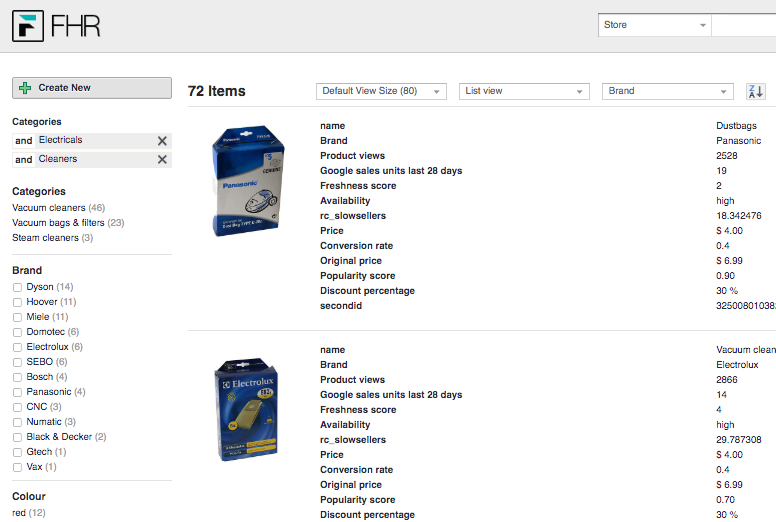776x522 pixels.
Task: Click the FHR logo icon
Action: pos(28,26)
